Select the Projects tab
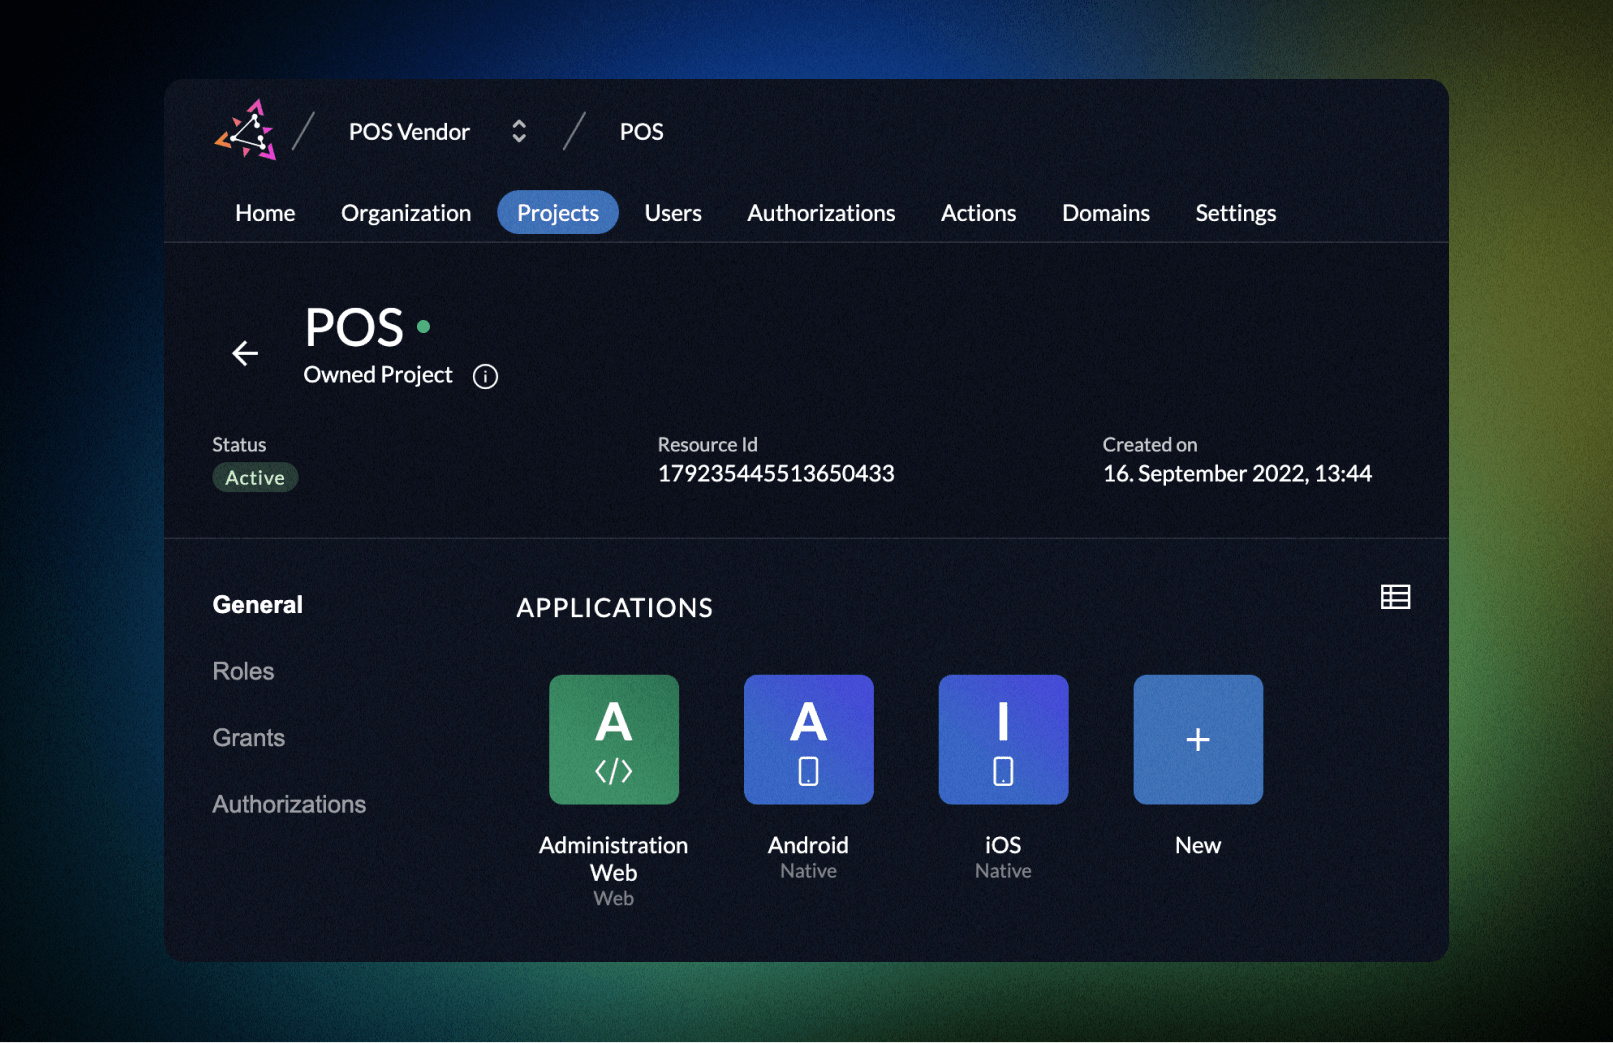Viewport: 1613px width, 1043px height. 558,213
